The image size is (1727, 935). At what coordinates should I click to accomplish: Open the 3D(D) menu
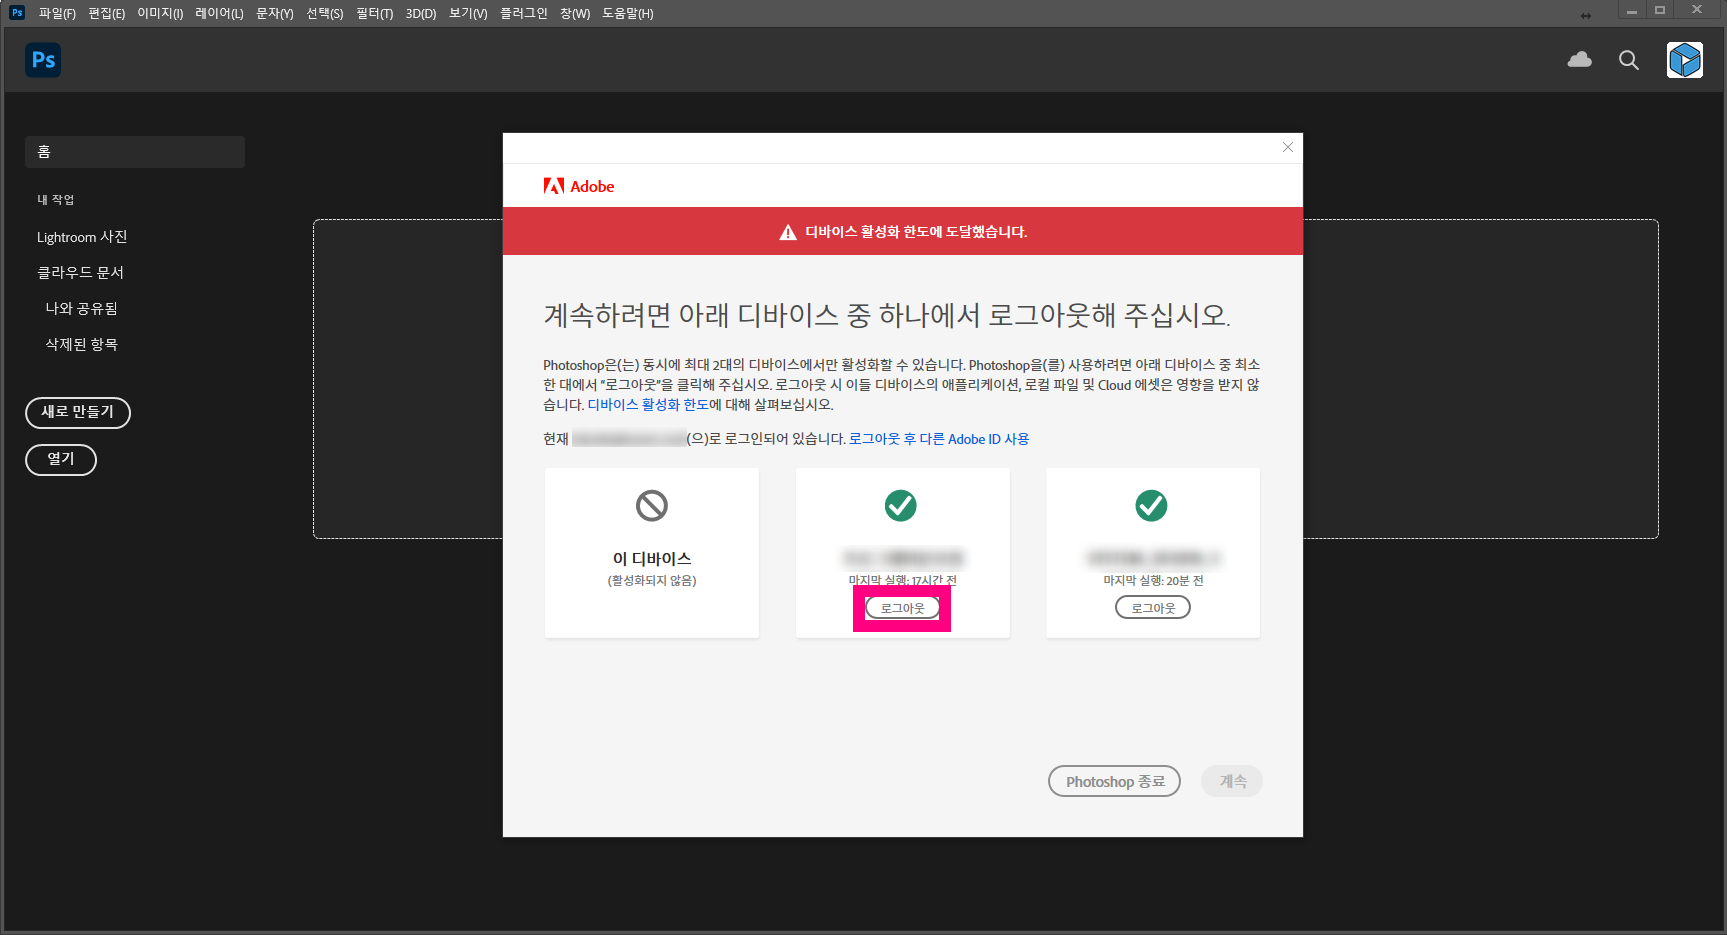click(421, 13)
